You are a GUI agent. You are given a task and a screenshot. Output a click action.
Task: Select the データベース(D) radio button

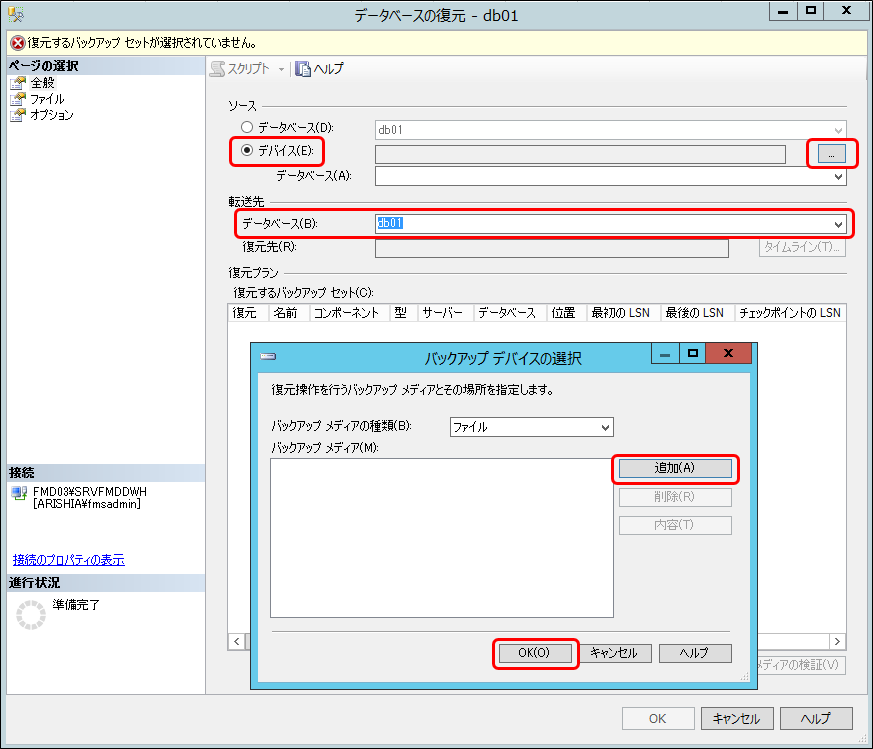(x=247, y=128)
